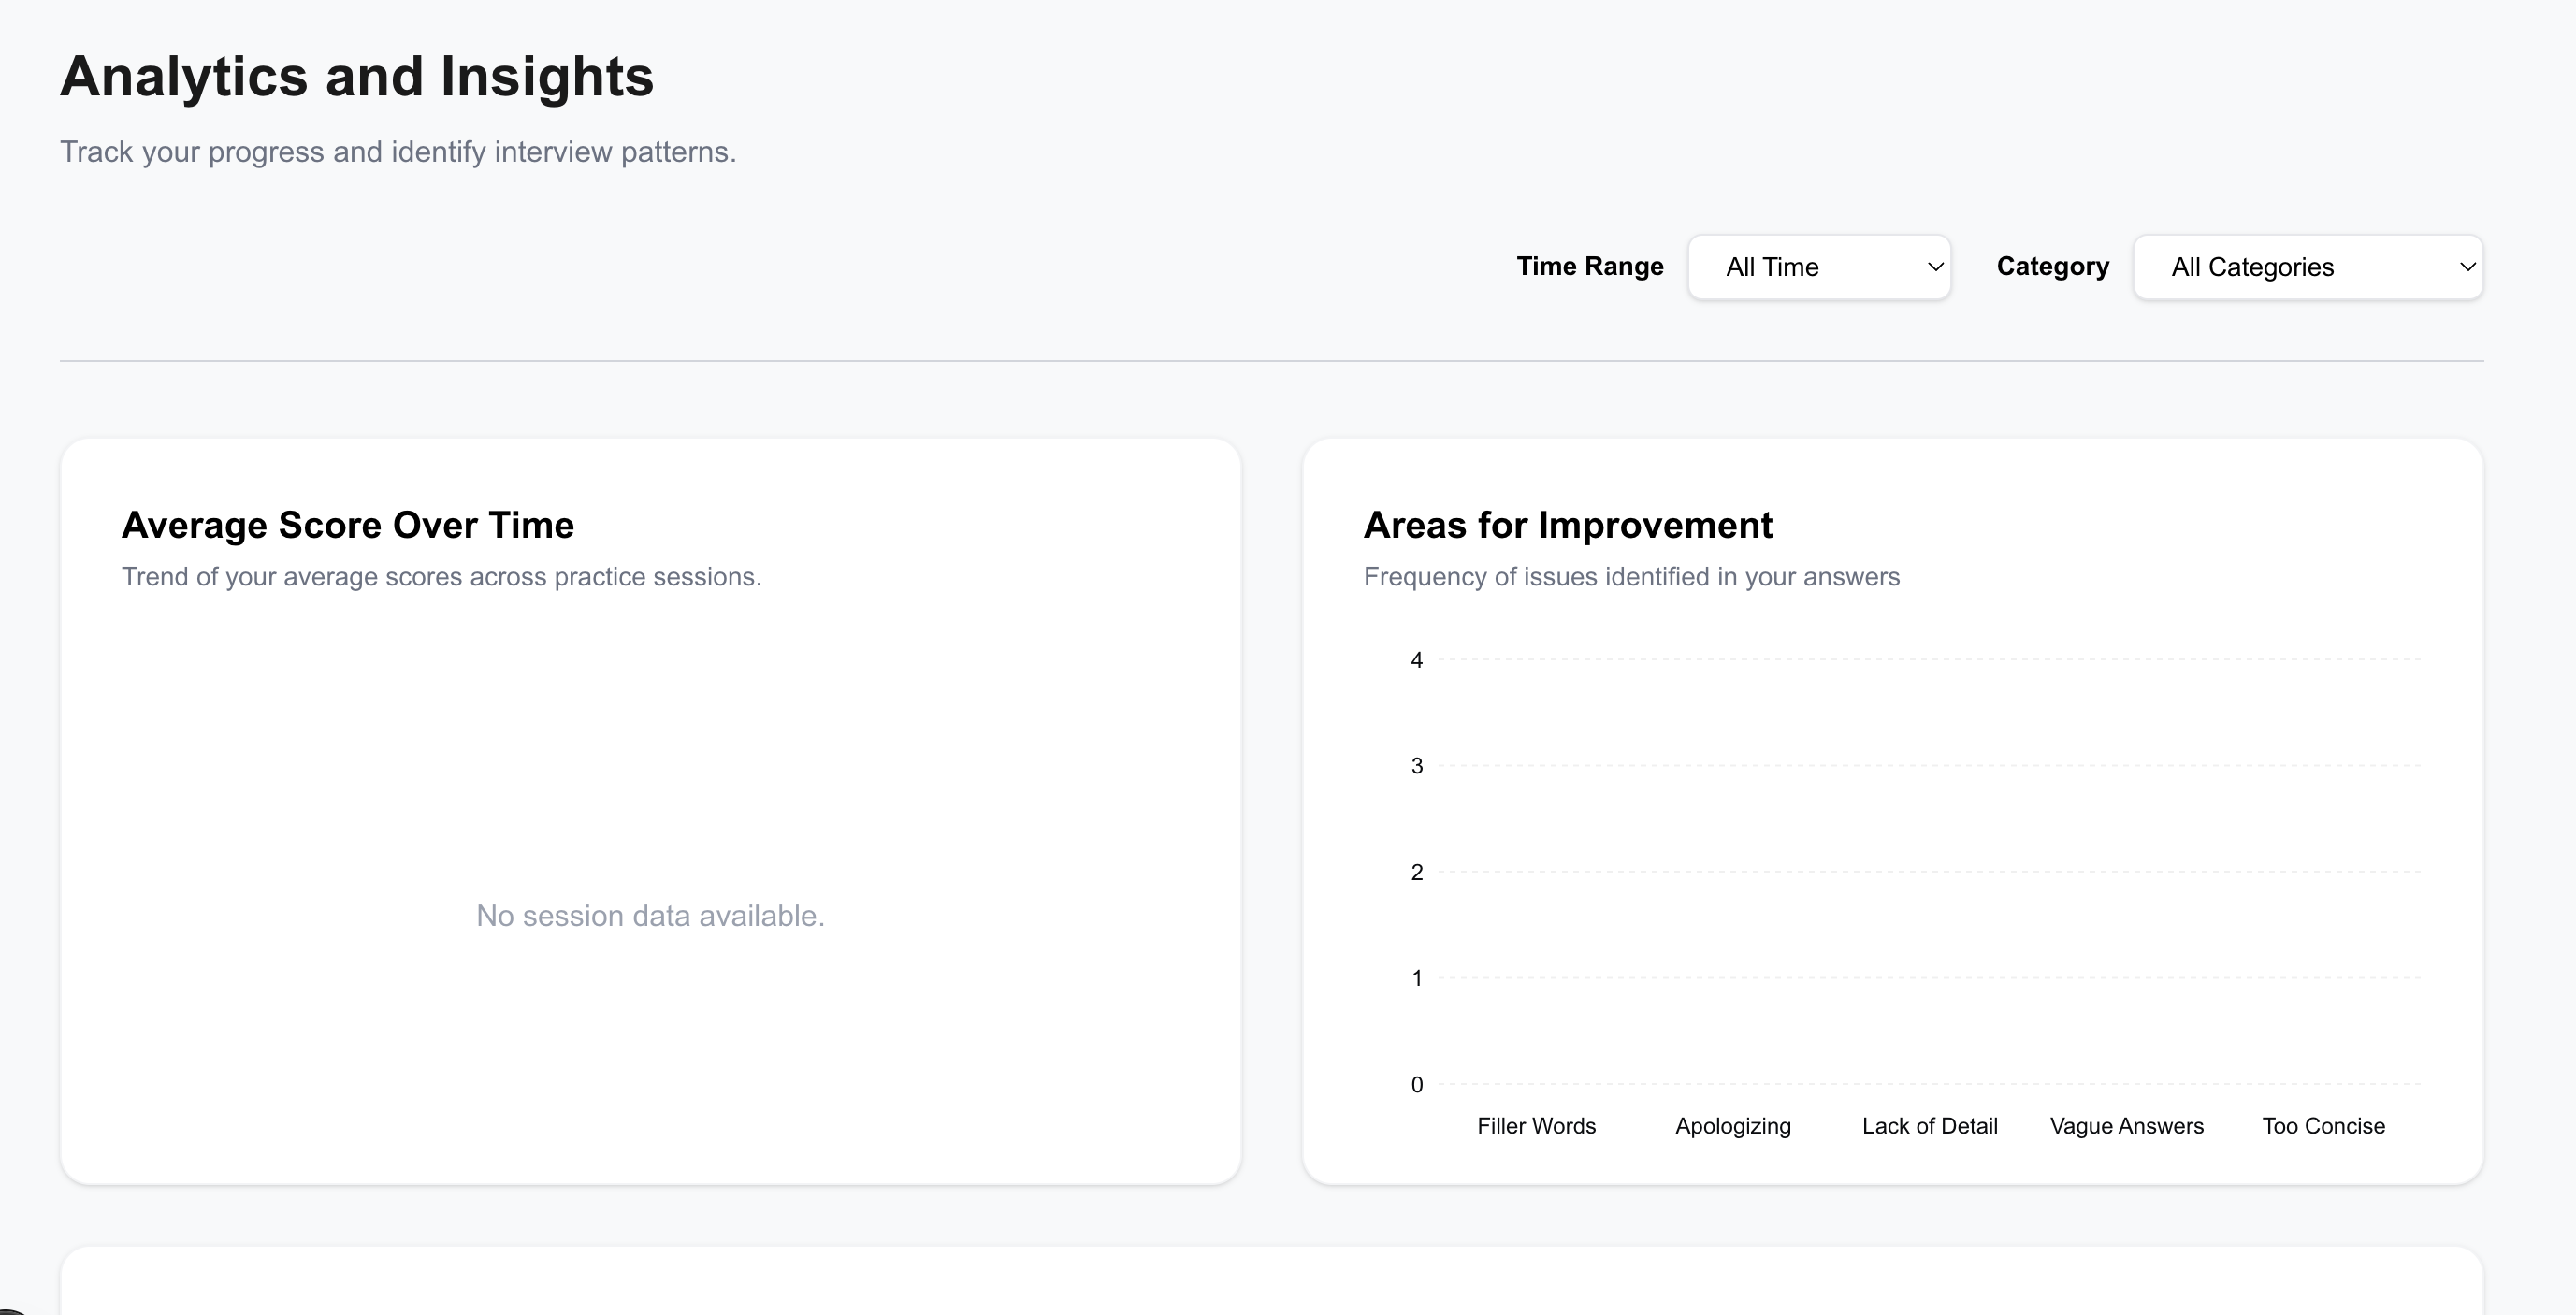The image size is (2576, 1315).
Task: Click the Areas for Improvement title
Action: pyautogui.click(x=1567, y=525)
